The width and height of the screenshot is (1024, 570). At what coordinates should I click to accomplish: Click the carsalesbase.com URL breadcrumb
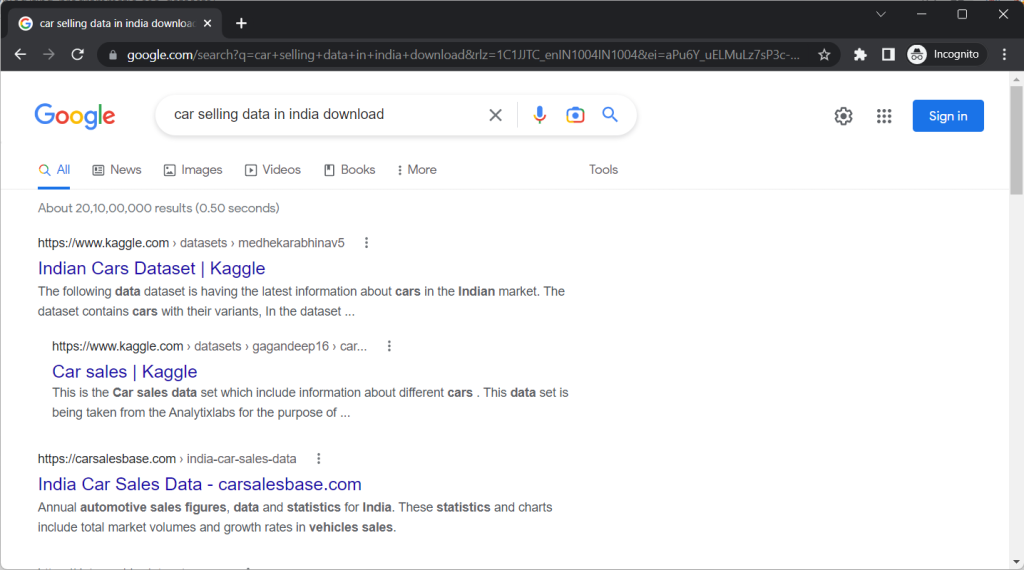point(167,459)
